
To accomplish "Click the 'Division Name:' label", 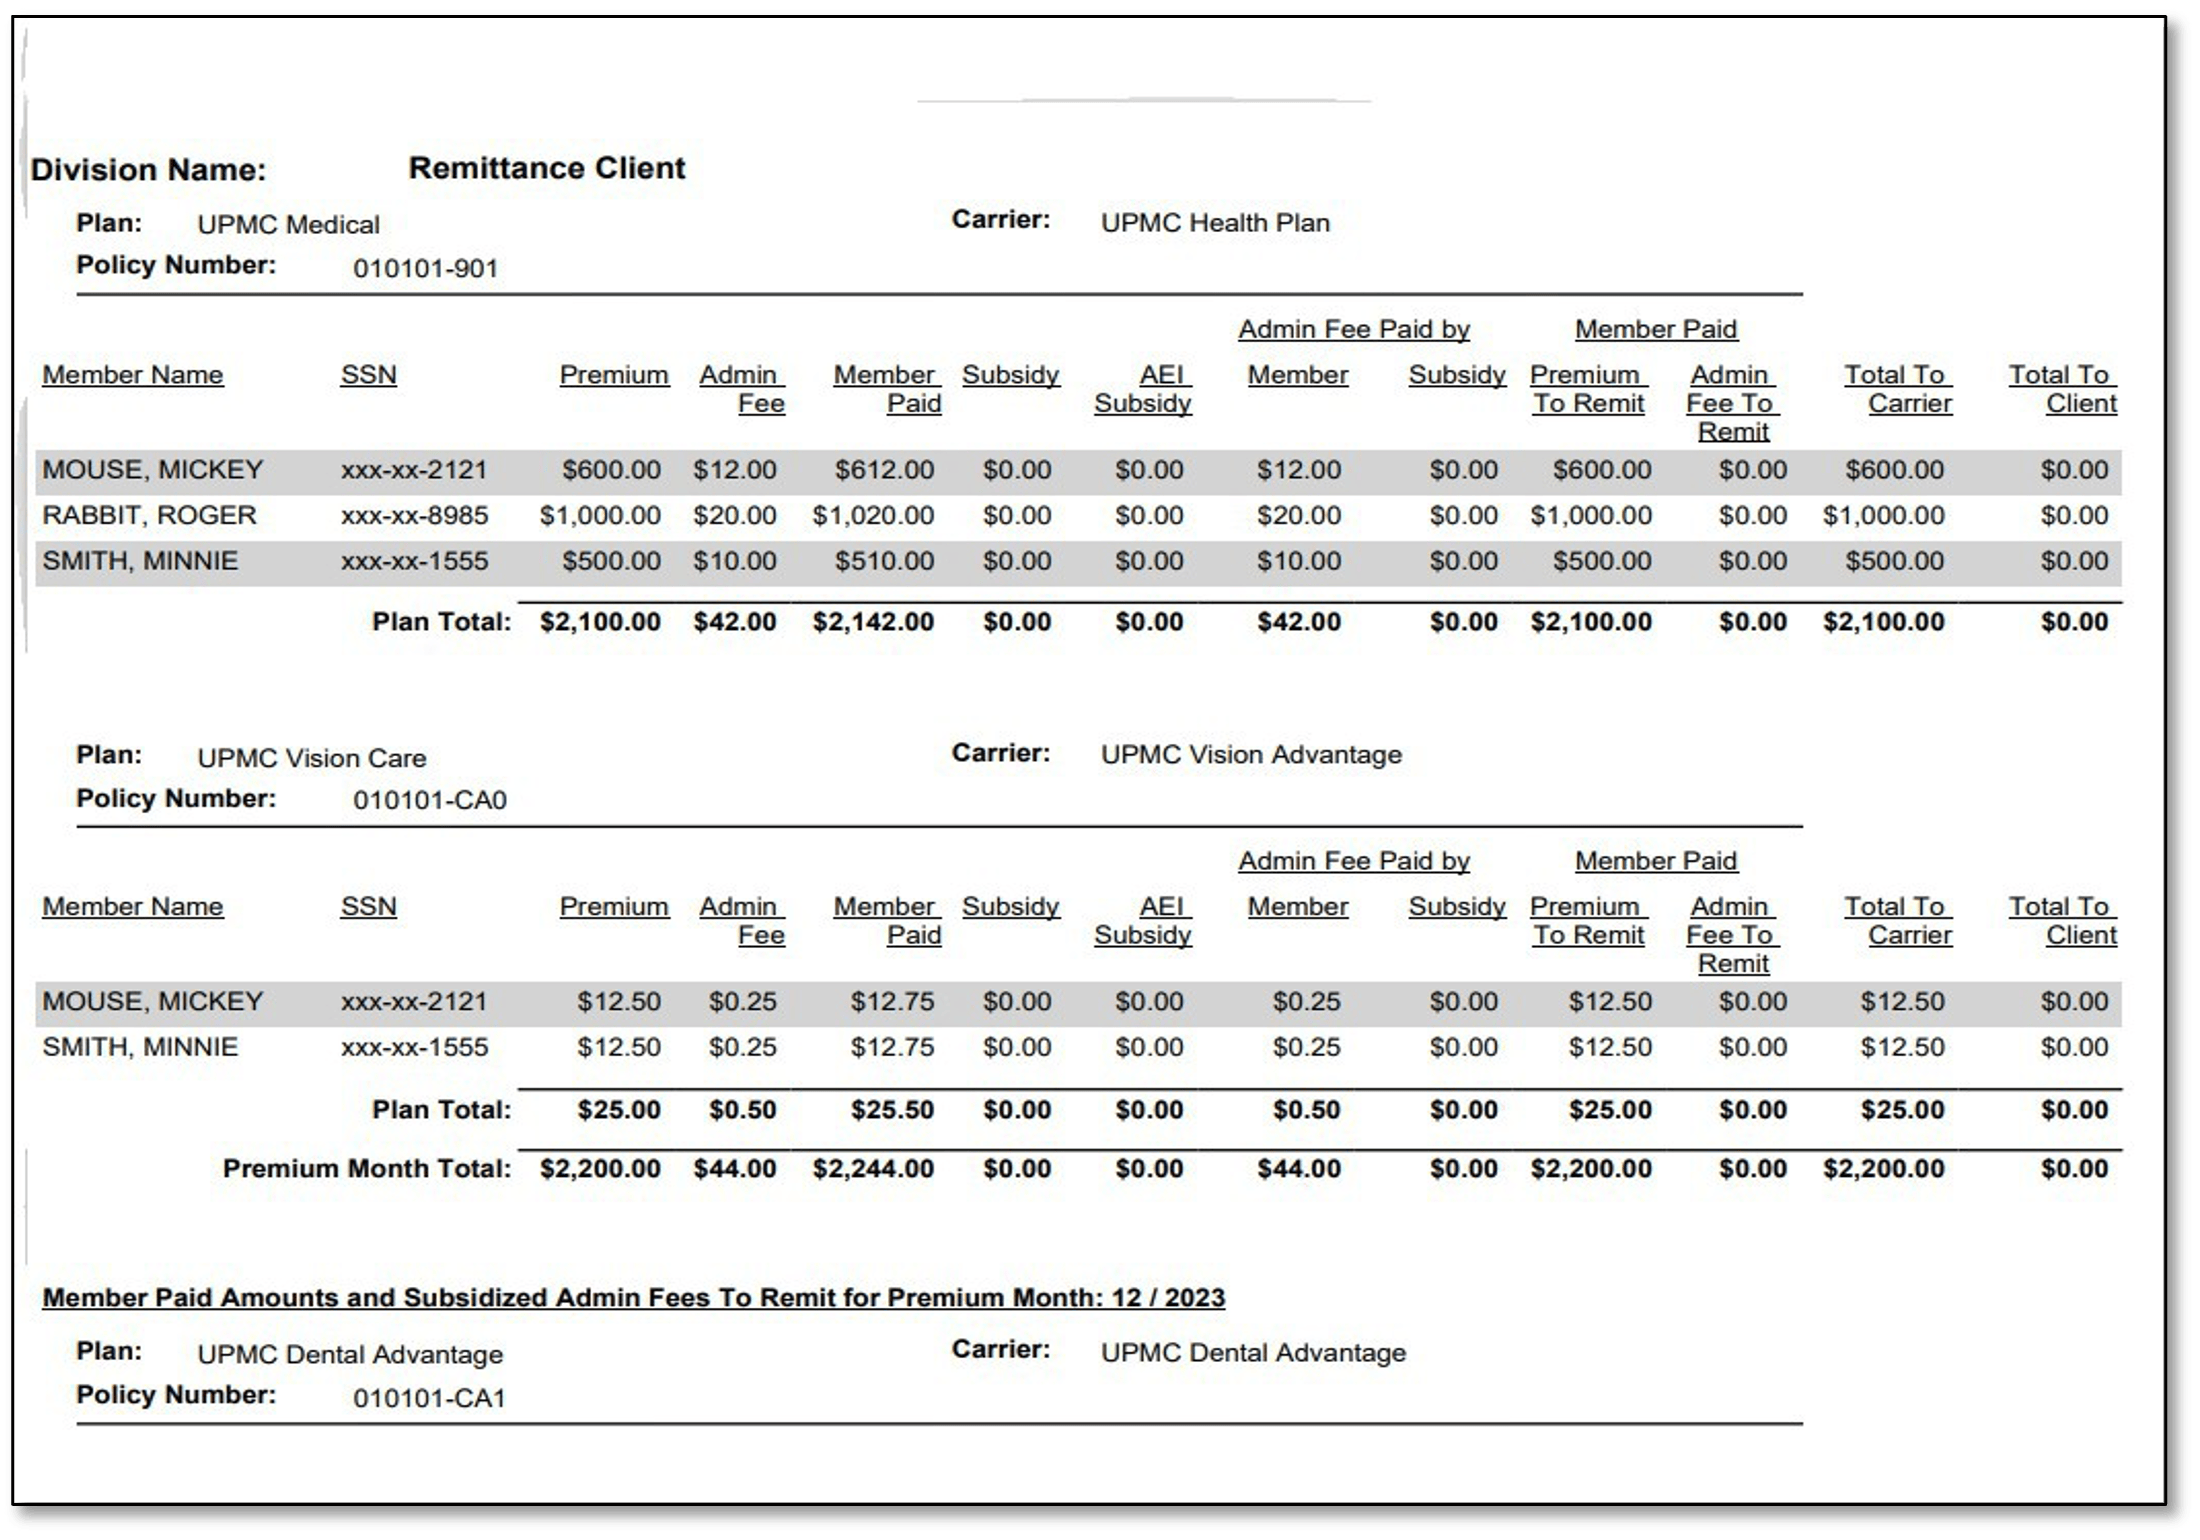I will (148, 169).
